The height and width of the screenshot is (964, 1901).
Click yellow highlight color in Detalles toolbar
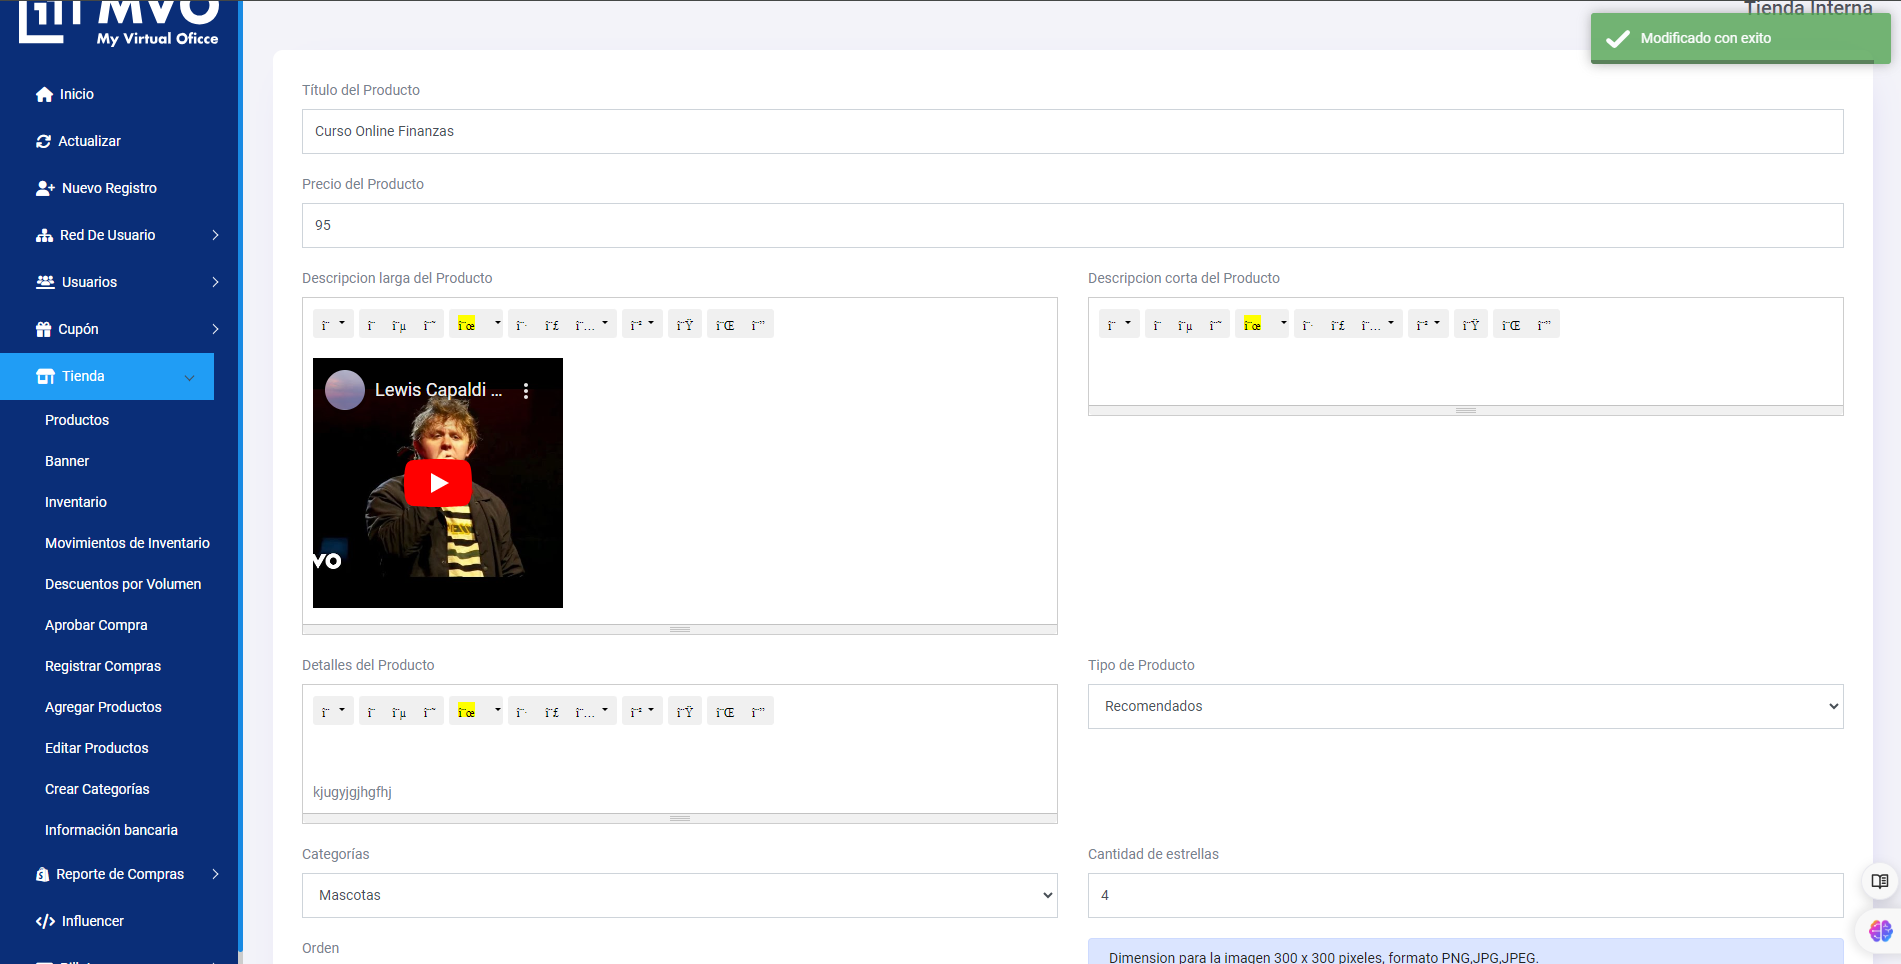466,711
